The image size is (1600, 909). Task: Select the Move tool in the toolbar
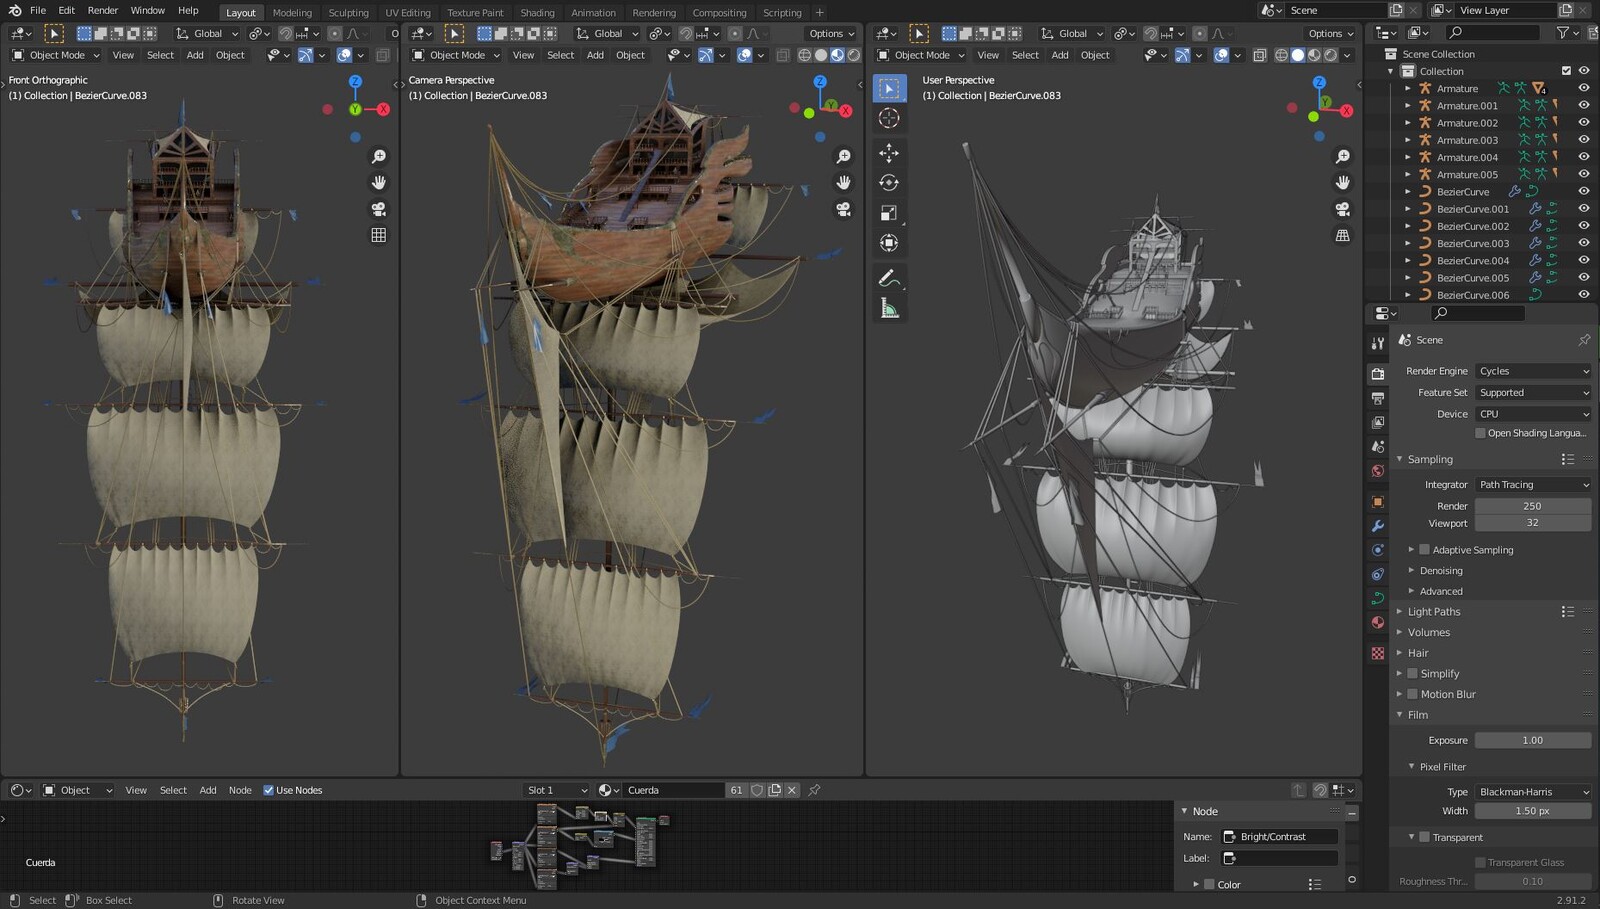point(889,153)
